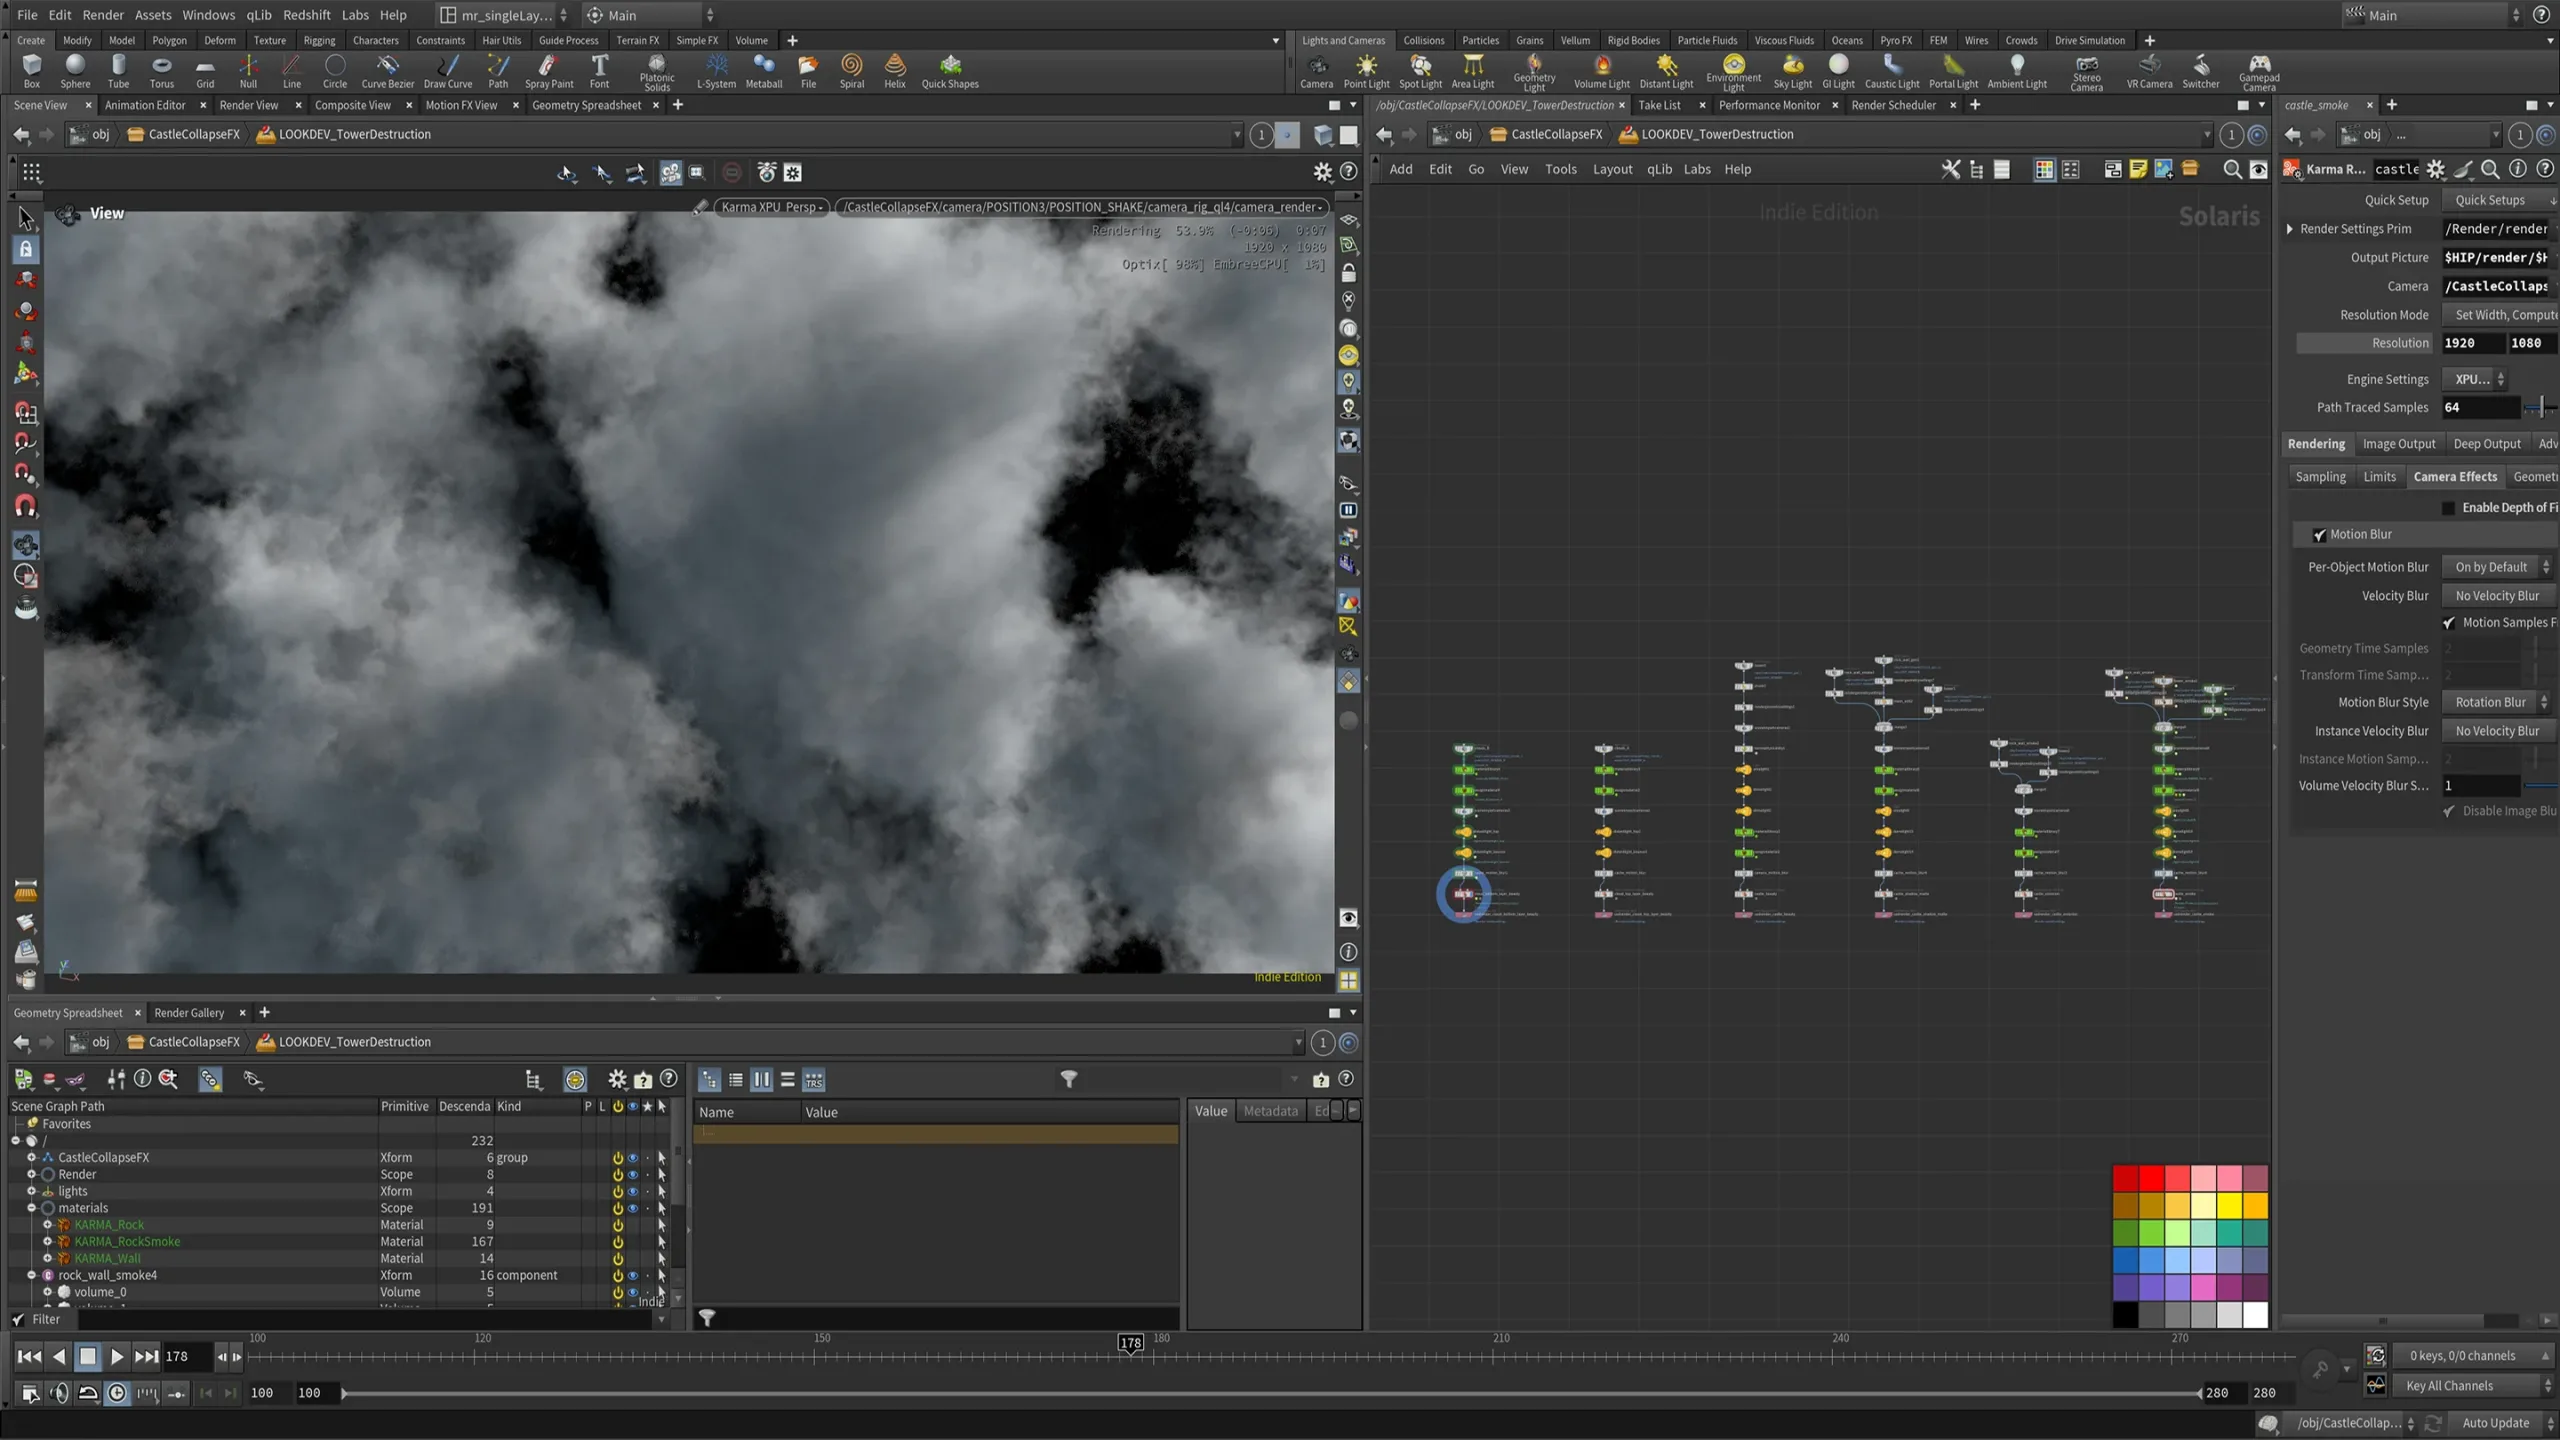Create a Metaball from the shelf
Image resolution: width=2560 pixels, height=1440 pixels.
tap(764, 70)
